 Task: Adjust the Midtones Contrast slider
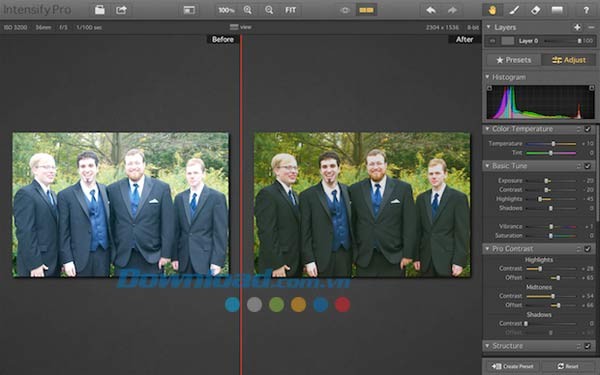[551, 296]
